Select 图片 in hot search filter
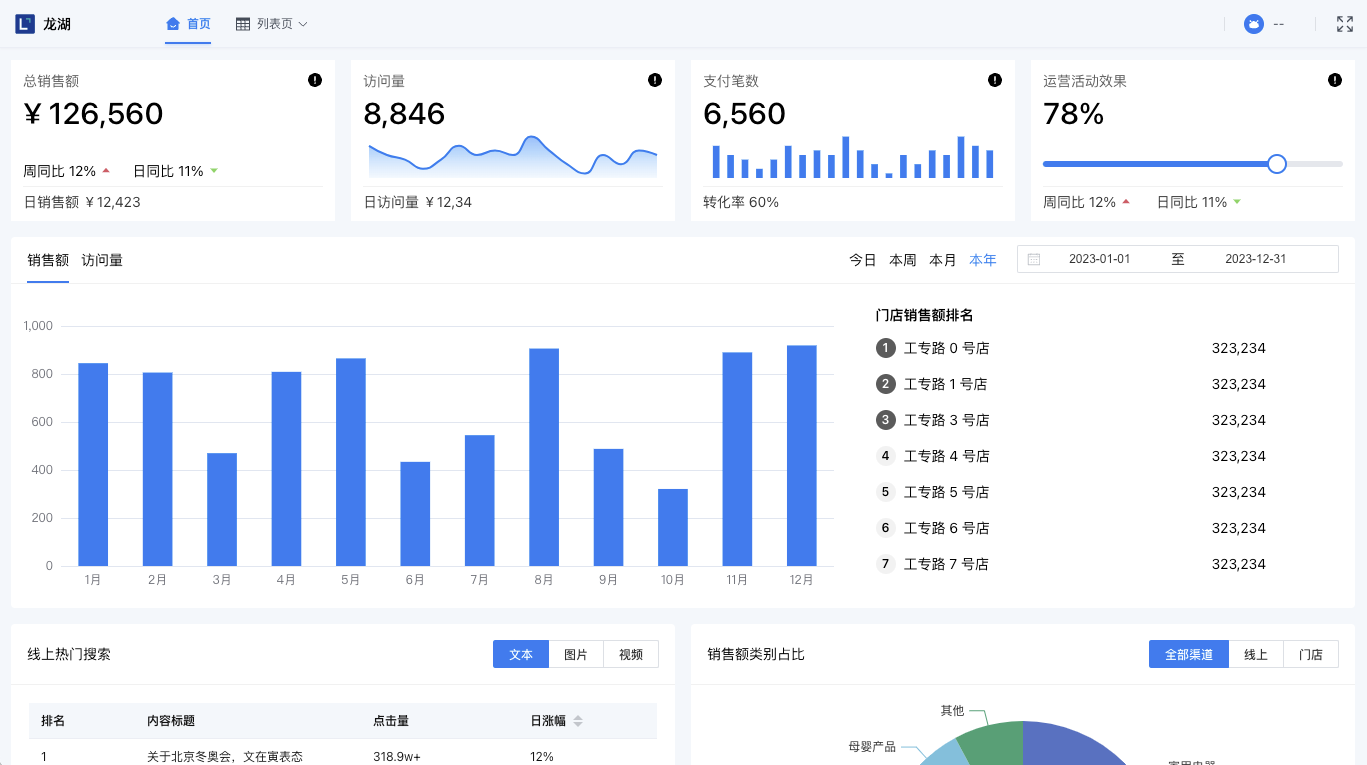 [x=576, y=654]
